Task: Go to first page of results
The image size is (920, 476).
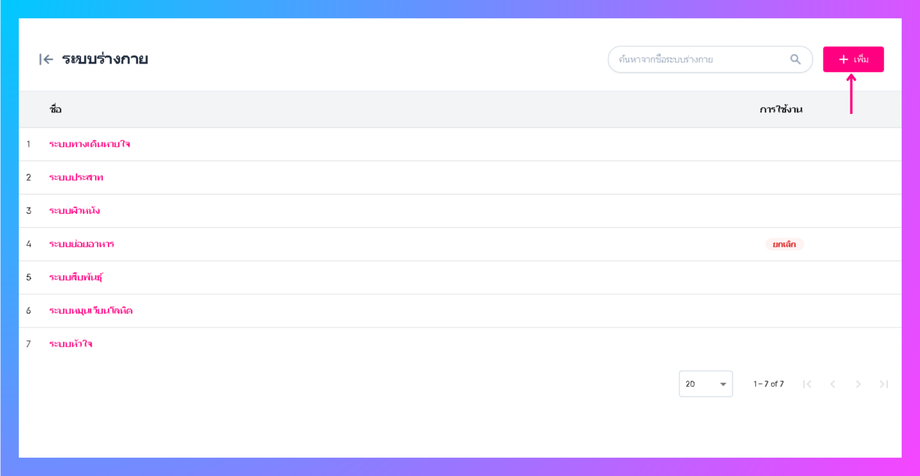Action: [x=807, y=384]
